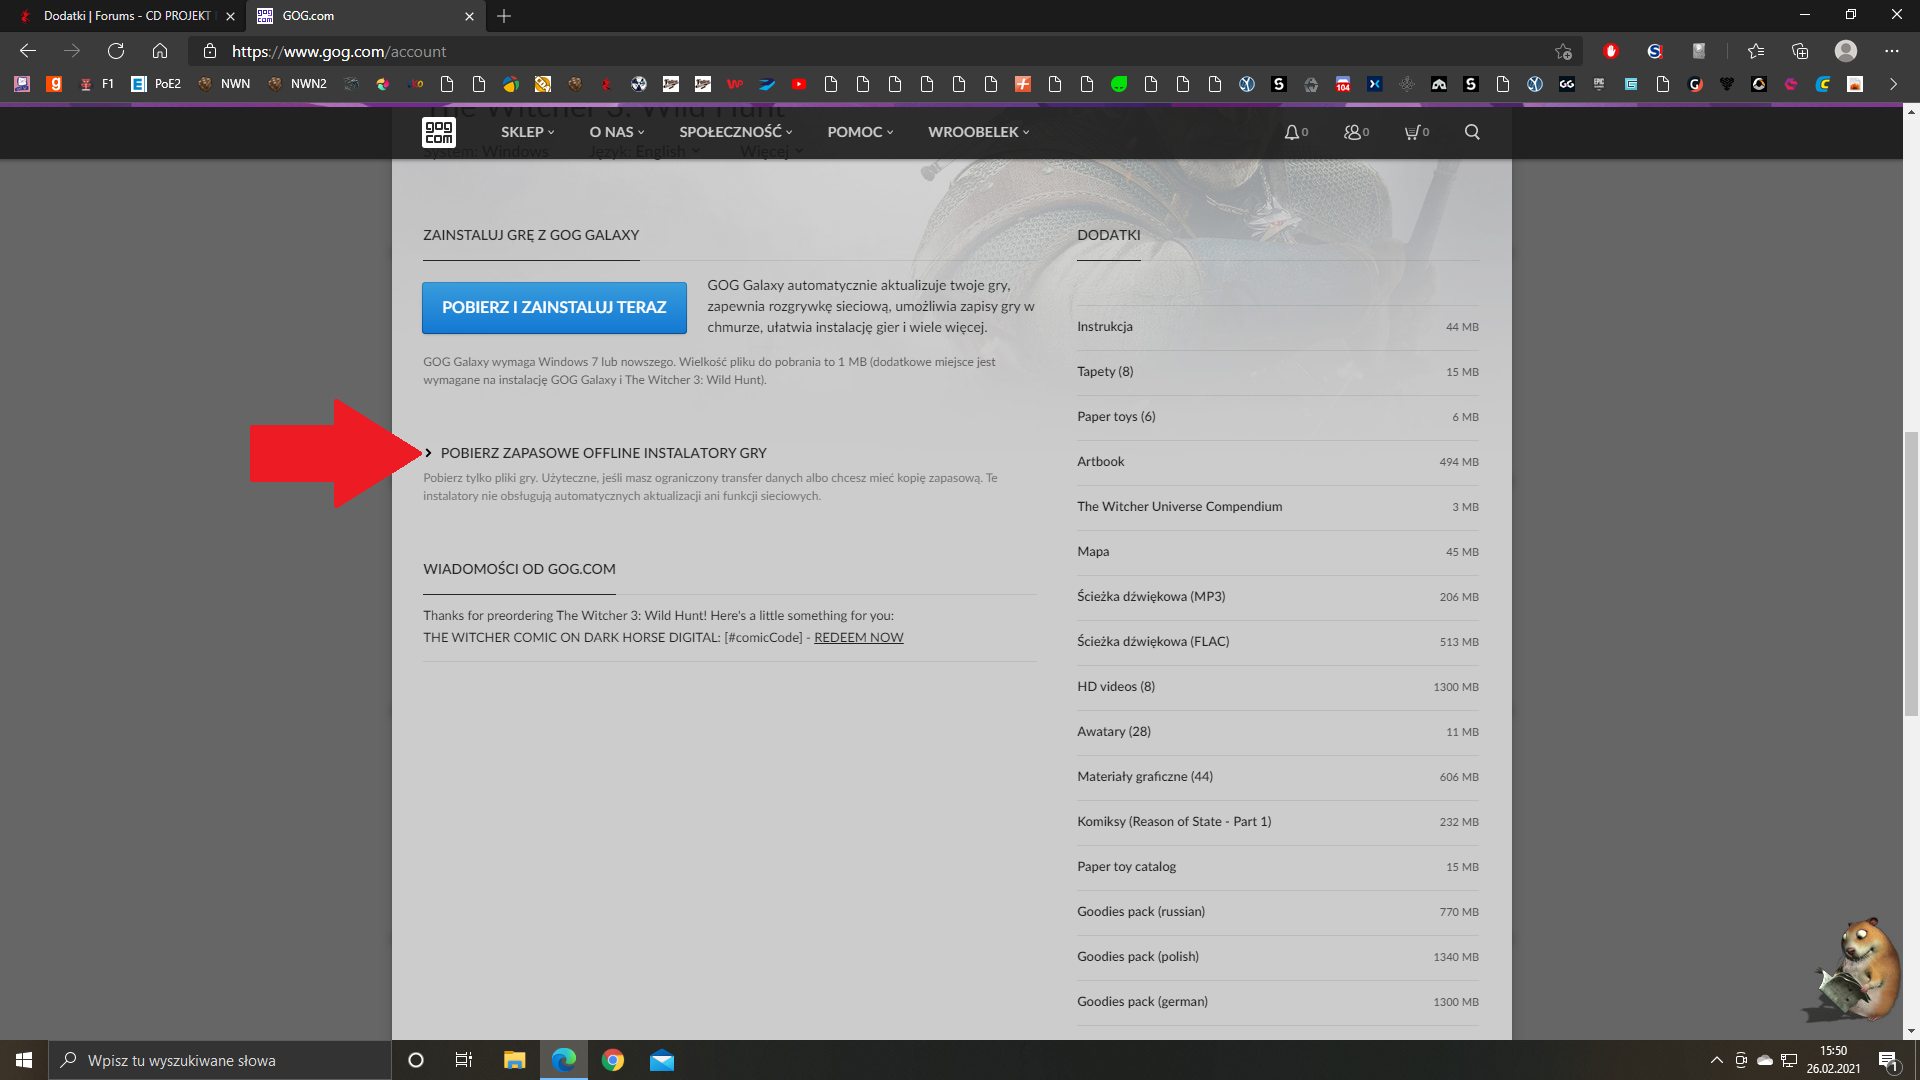Open the Cortana circle button
Screen dimensions: 1920x1080
coord(416,1060)
